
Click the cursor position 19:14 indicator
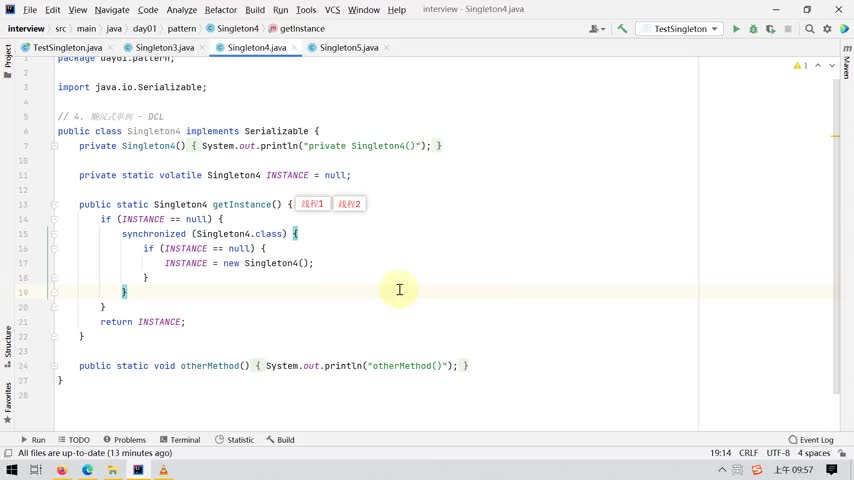(721, 453)
